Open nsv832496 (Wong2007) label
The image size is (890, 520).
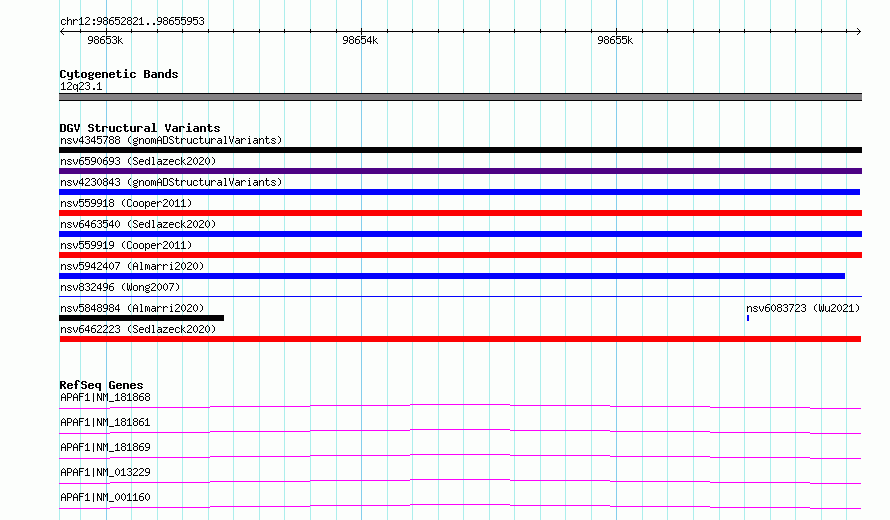coord(120,287)
